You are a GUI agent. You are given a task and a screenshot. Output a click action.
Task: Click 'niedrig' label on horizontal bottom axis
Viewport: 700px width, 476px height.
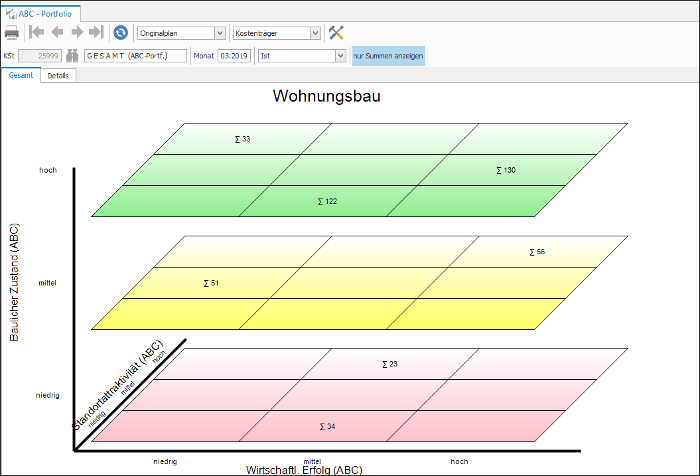(x=165, y=462)
